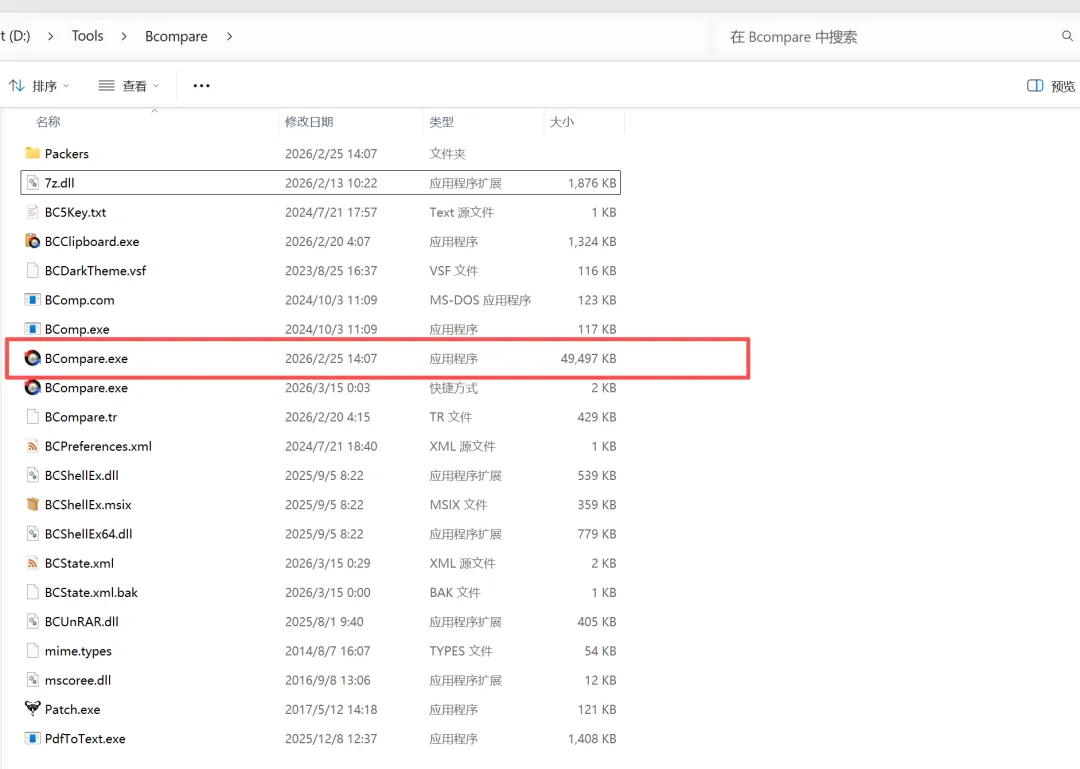Click the PdfToText.exe icon
The height and width of the screenshot is (769, 1080).
(x=32, y=739)
